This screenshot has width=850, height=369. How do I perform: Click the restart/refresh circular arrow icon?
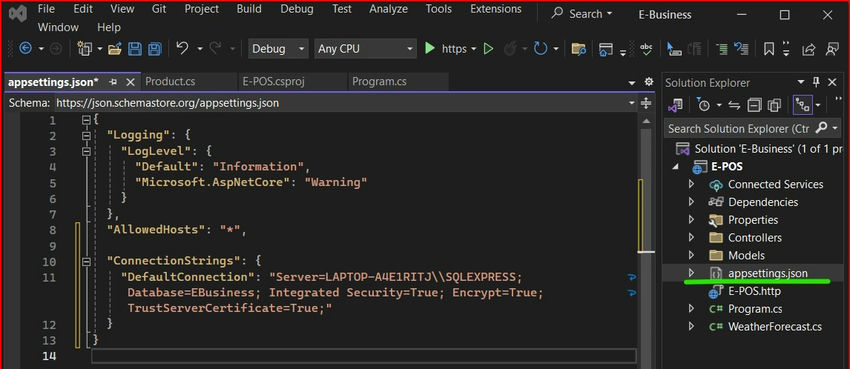click(540, 49)
